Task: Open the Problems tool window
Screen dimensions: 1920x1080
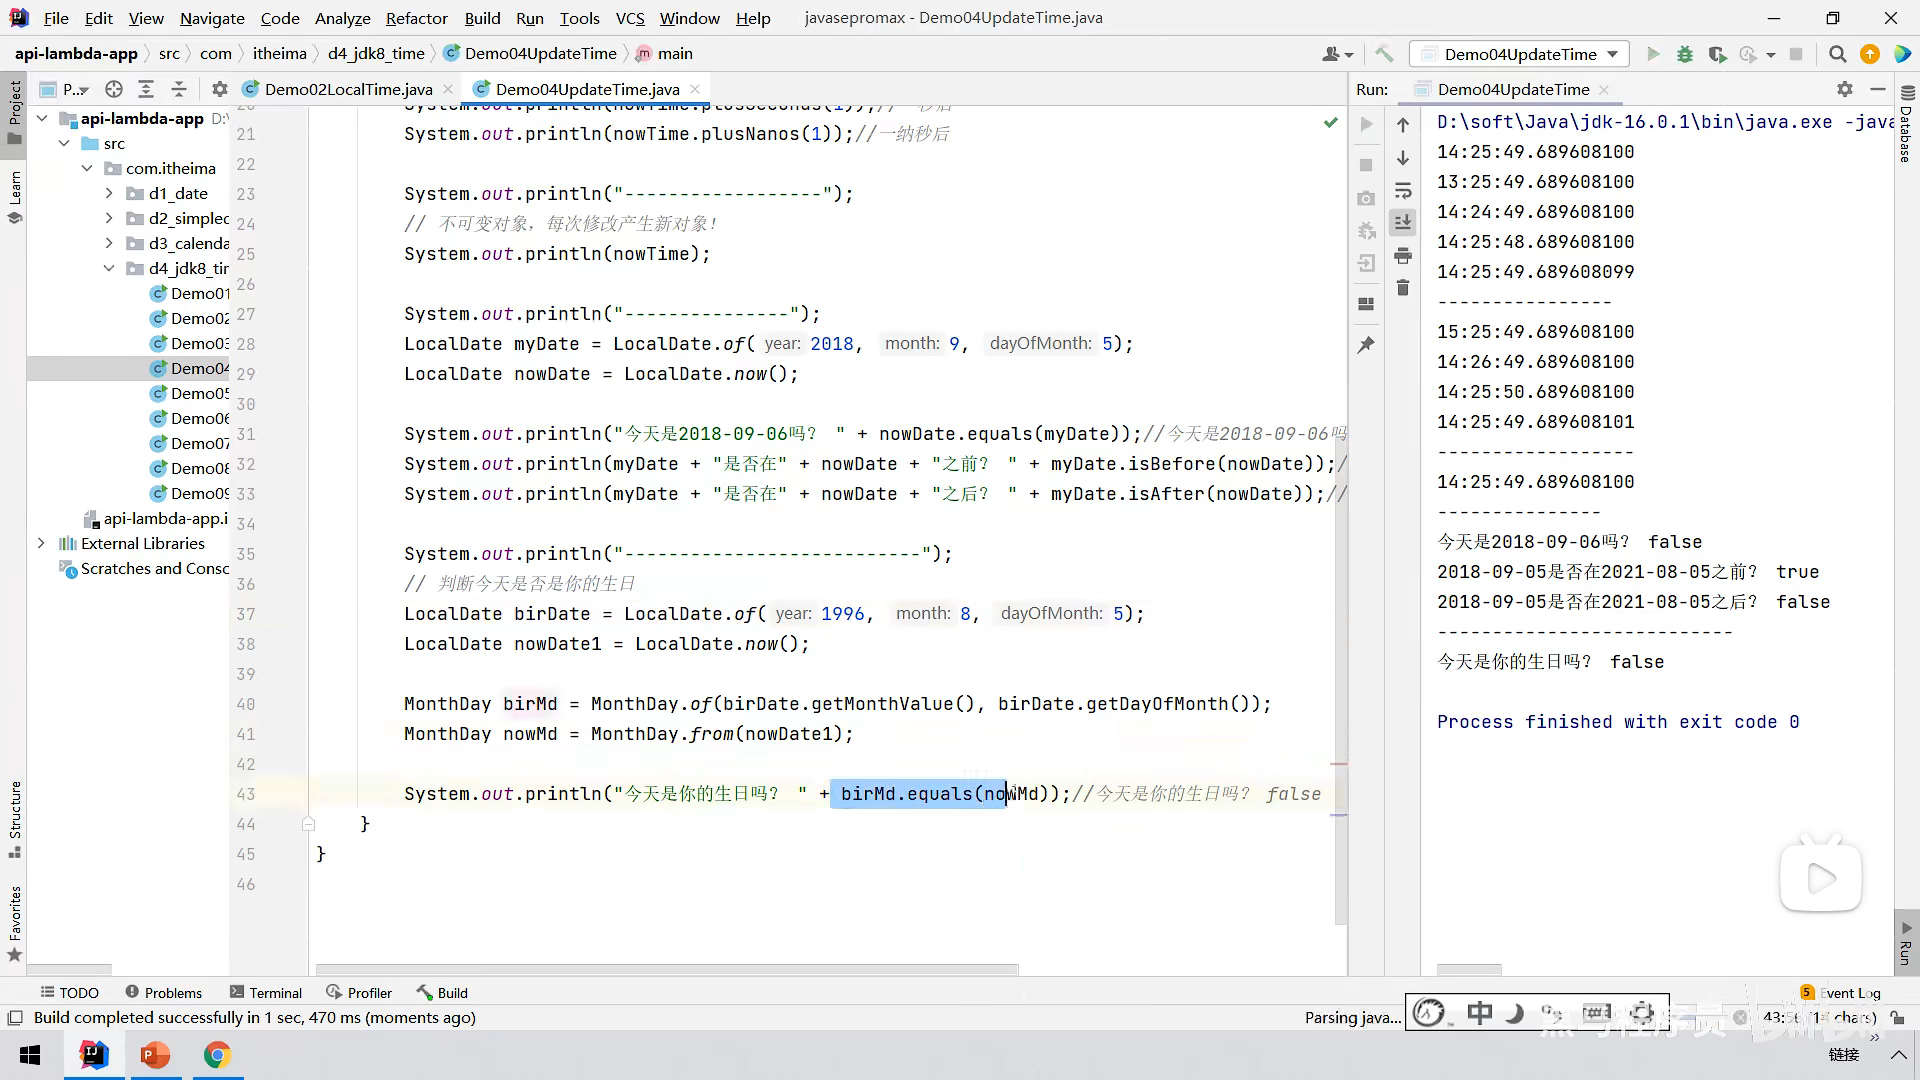Action: point(163,992)
